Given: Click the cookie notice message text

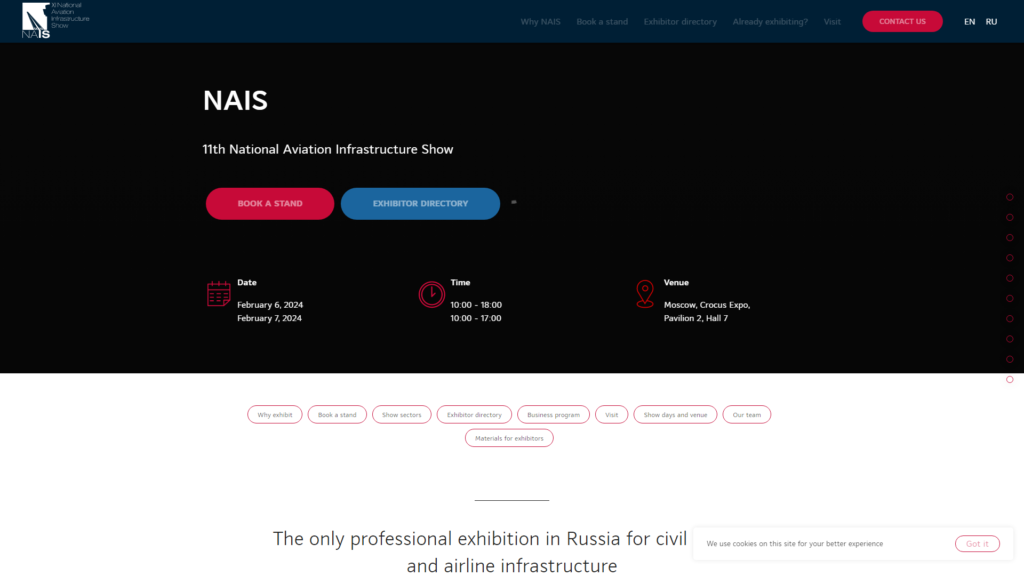Looking at the screenshot, I should click(x=794, y=543).
